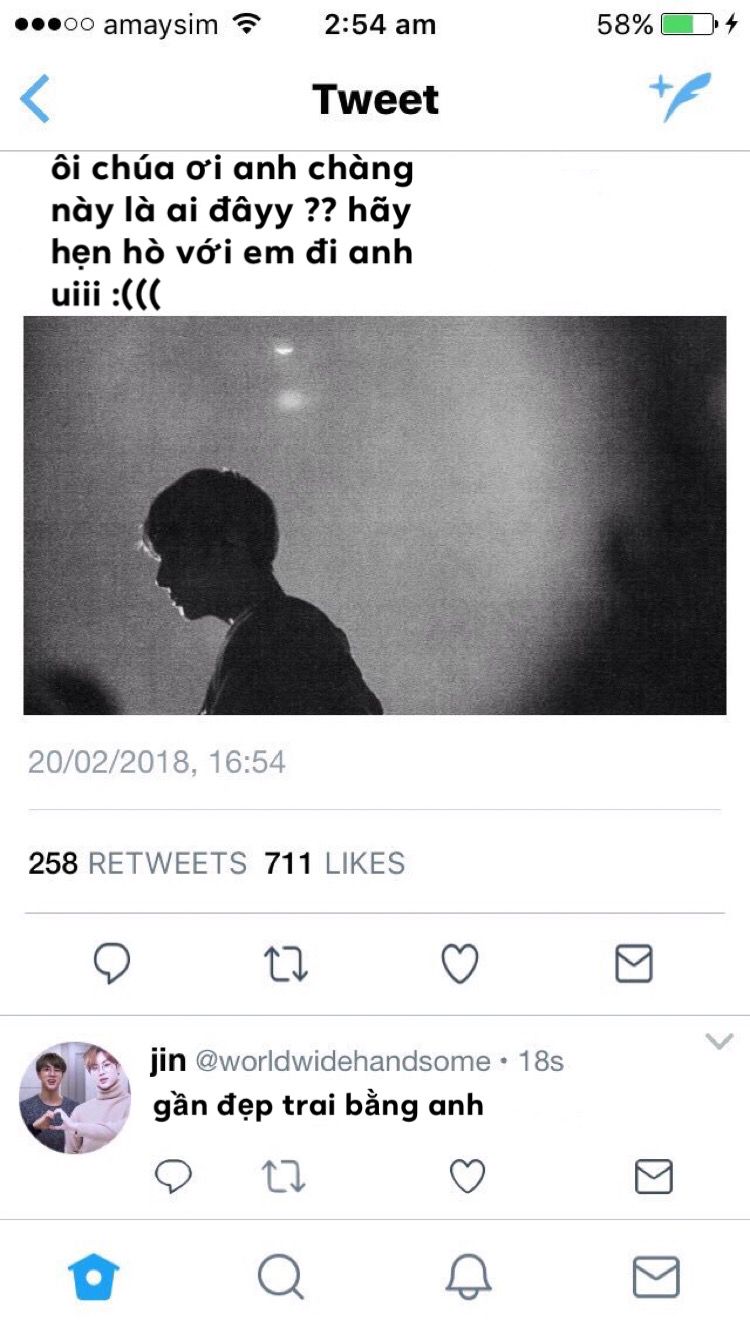750x1334 pixels.
Task: Compose a new tweet with feather icon
Action: coord(680,97)
